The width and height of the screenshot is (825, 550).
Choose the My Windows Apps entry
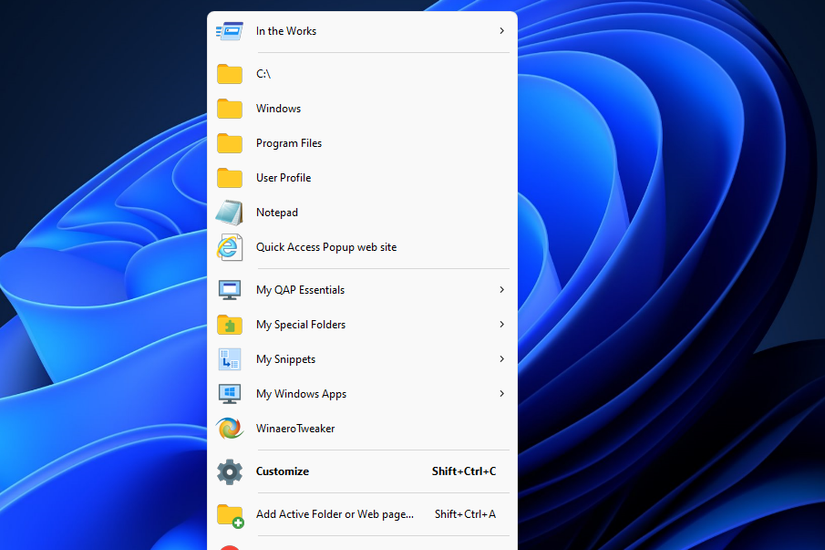point(362,394)
